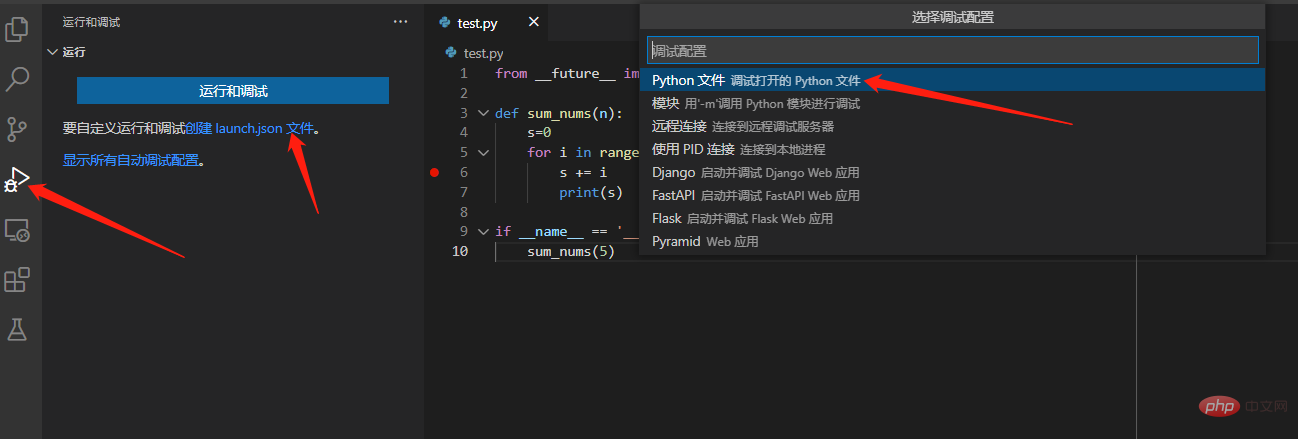This screenshot has height=439, width=1298.
Task: Focus the 调试配置 search input field
Action: pos(951,50)
